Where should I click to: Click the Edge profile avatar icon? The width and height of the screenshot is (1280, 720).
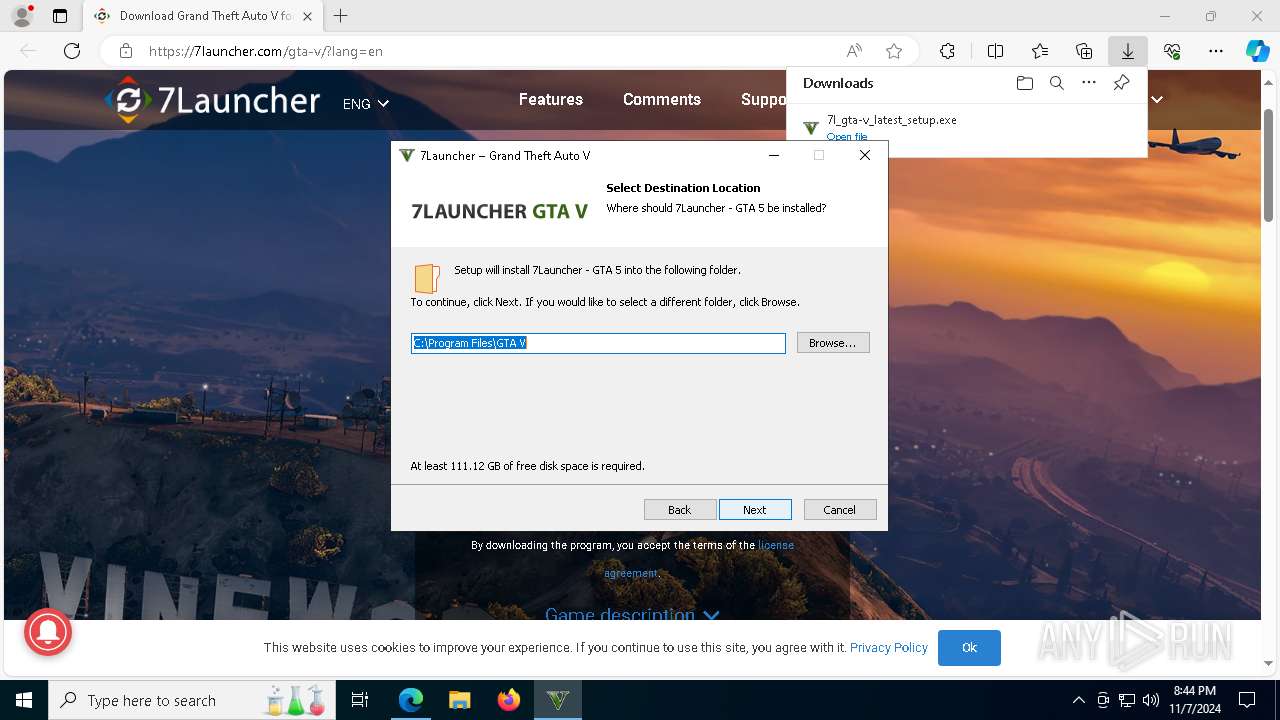coord(21,16)
